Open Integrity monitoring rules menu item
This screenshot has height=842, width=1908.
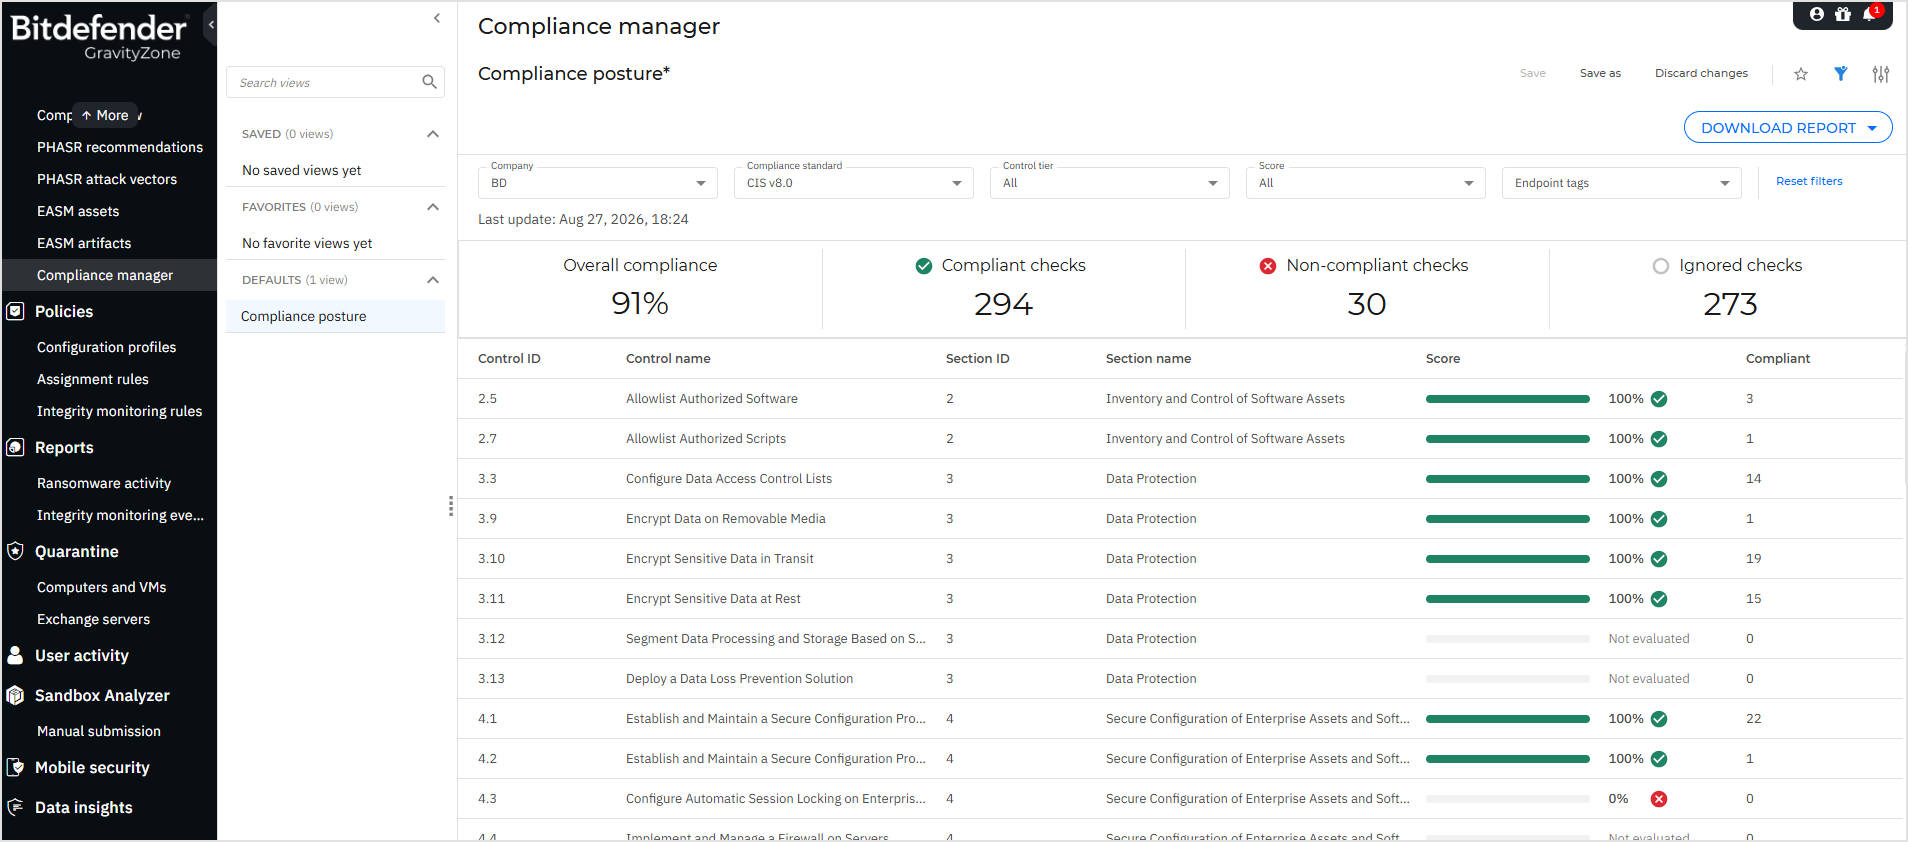tap(119, 411)
